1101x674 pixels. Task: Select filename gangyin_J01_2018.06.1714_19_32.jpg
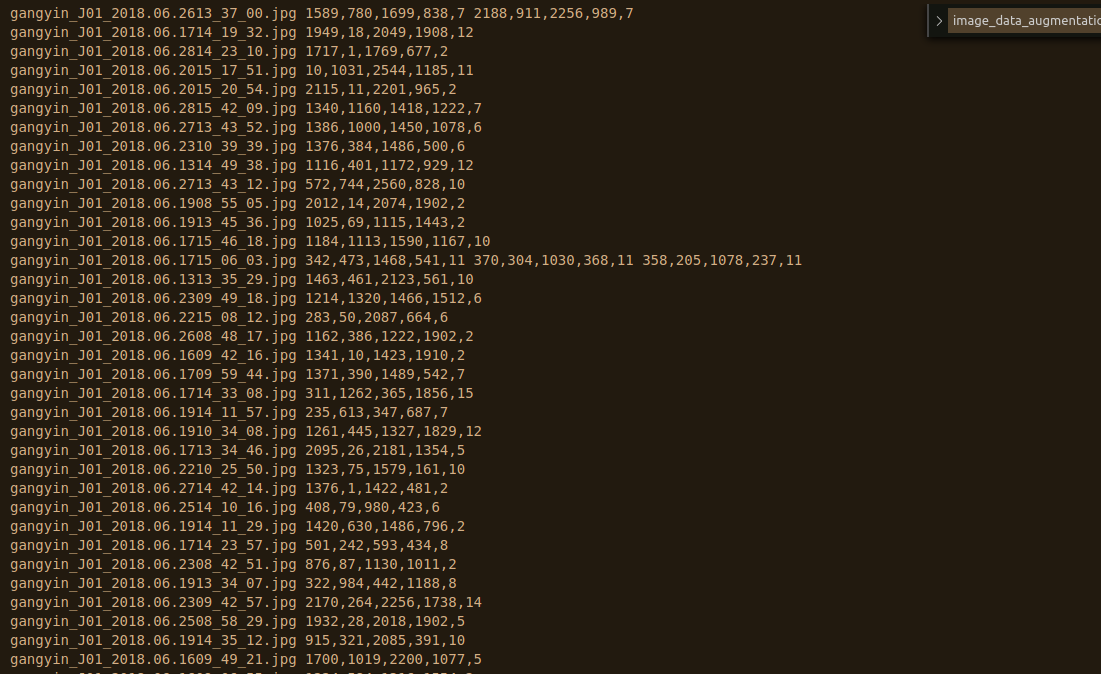(x=150, y=32)
